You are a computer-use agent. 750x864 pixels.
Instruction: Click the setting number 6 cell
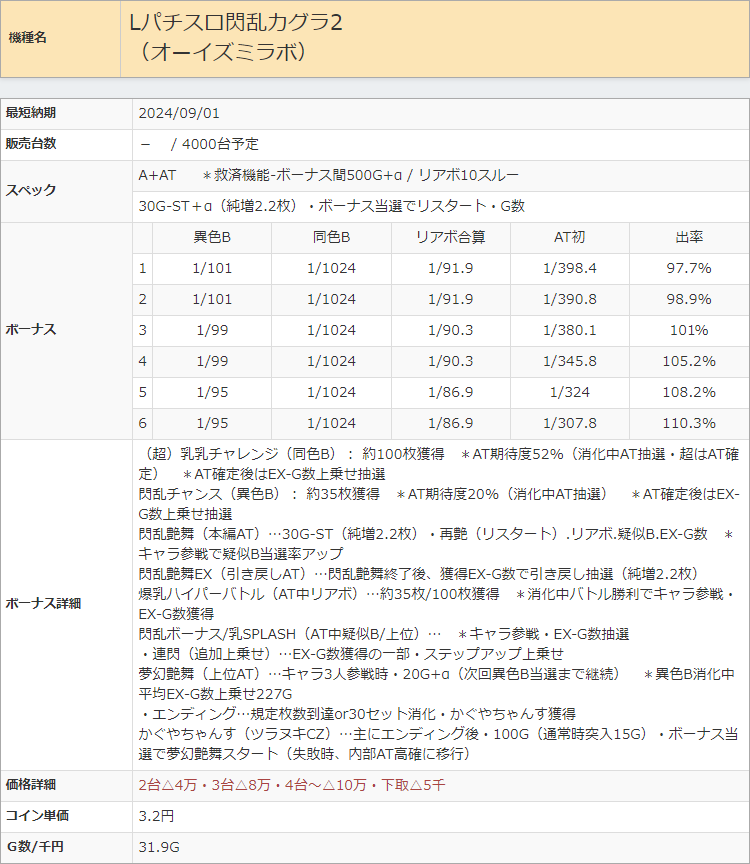point(143,423)
